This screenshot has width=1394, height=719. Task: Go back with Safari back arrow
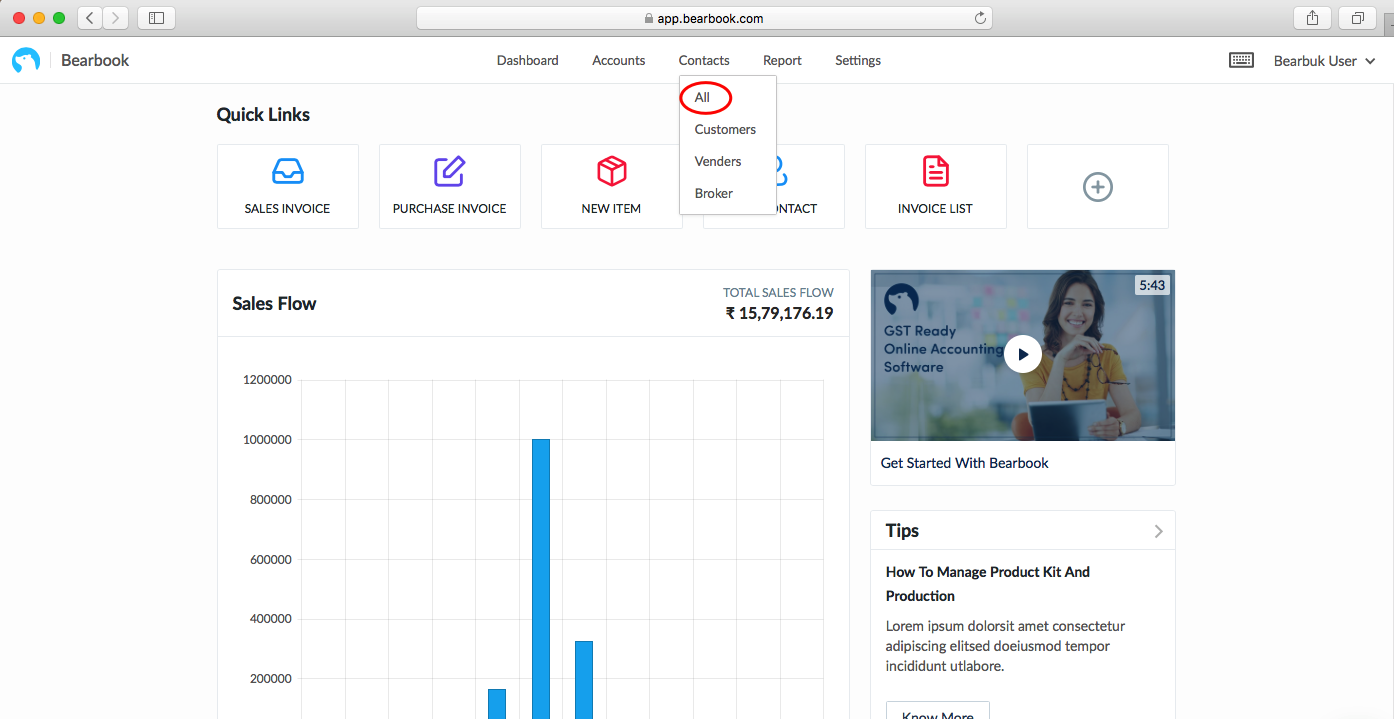(90, 18)
